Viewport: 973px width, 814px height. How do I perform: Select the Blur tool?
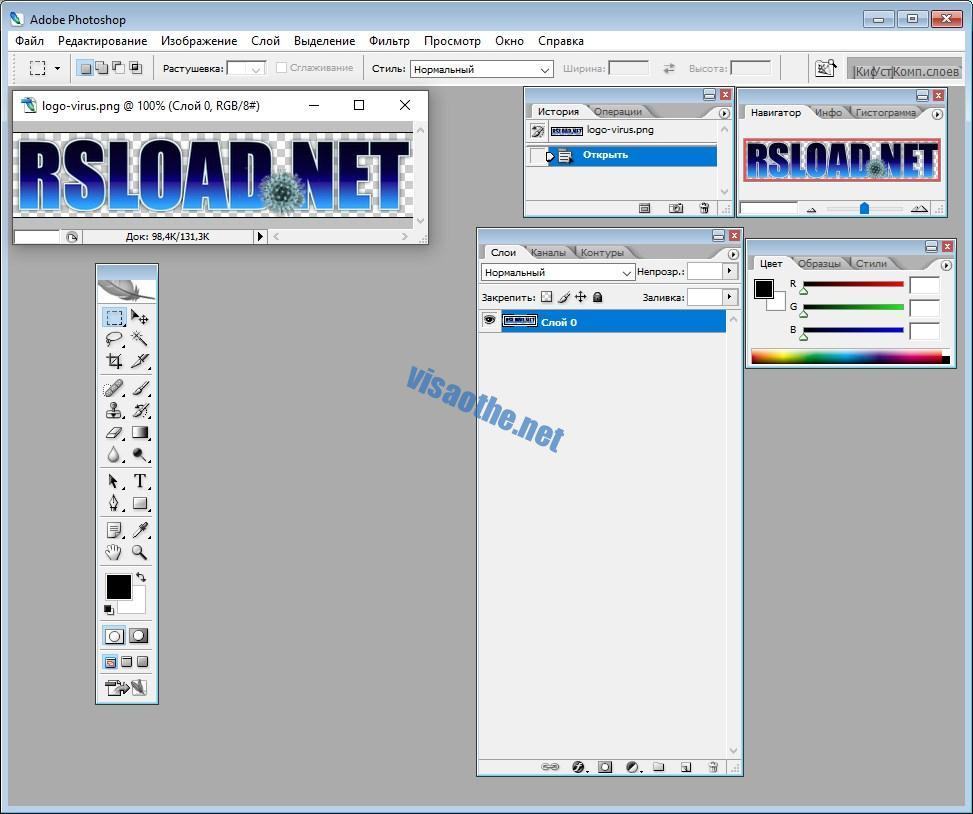click(x=114, y=455)
